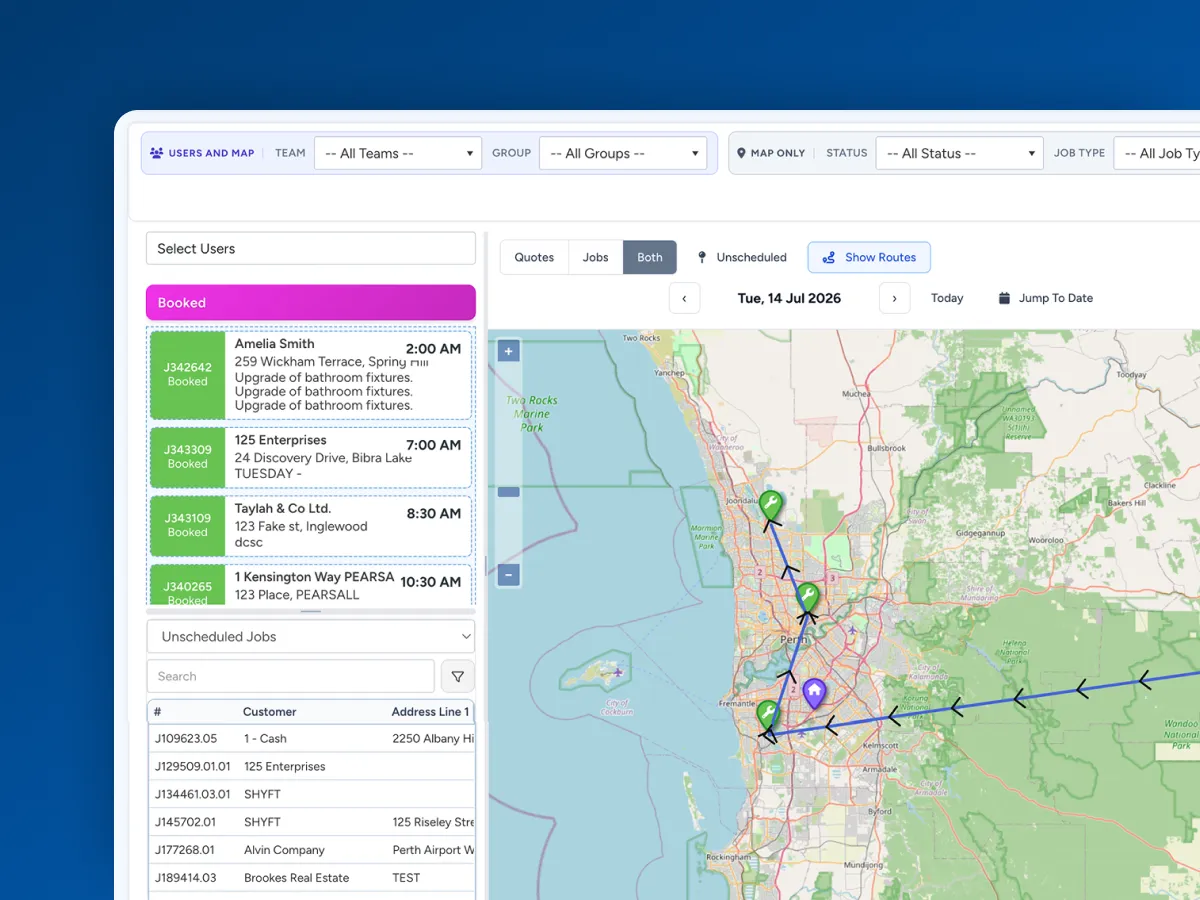Select row J129509.01.01
The width and height of the screenshot is (1200, 900).
pyautogui.click(x=311, y=767)
